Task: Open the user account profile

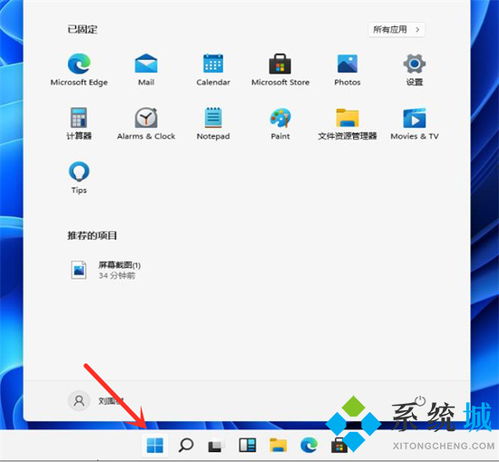Action: click(x=96, y=400)
